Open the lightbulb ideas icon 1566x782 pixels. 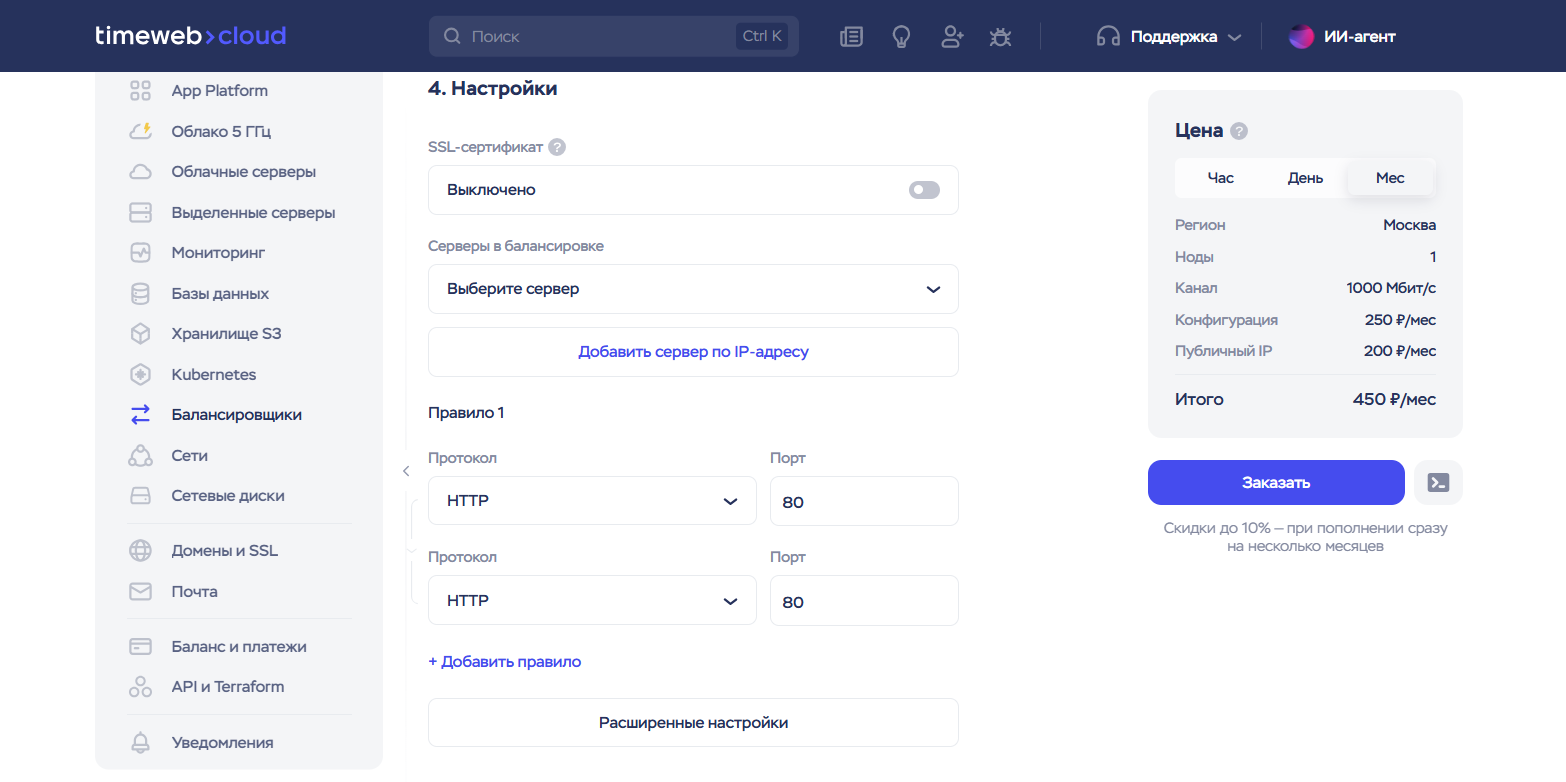click(x=902, y=37)
